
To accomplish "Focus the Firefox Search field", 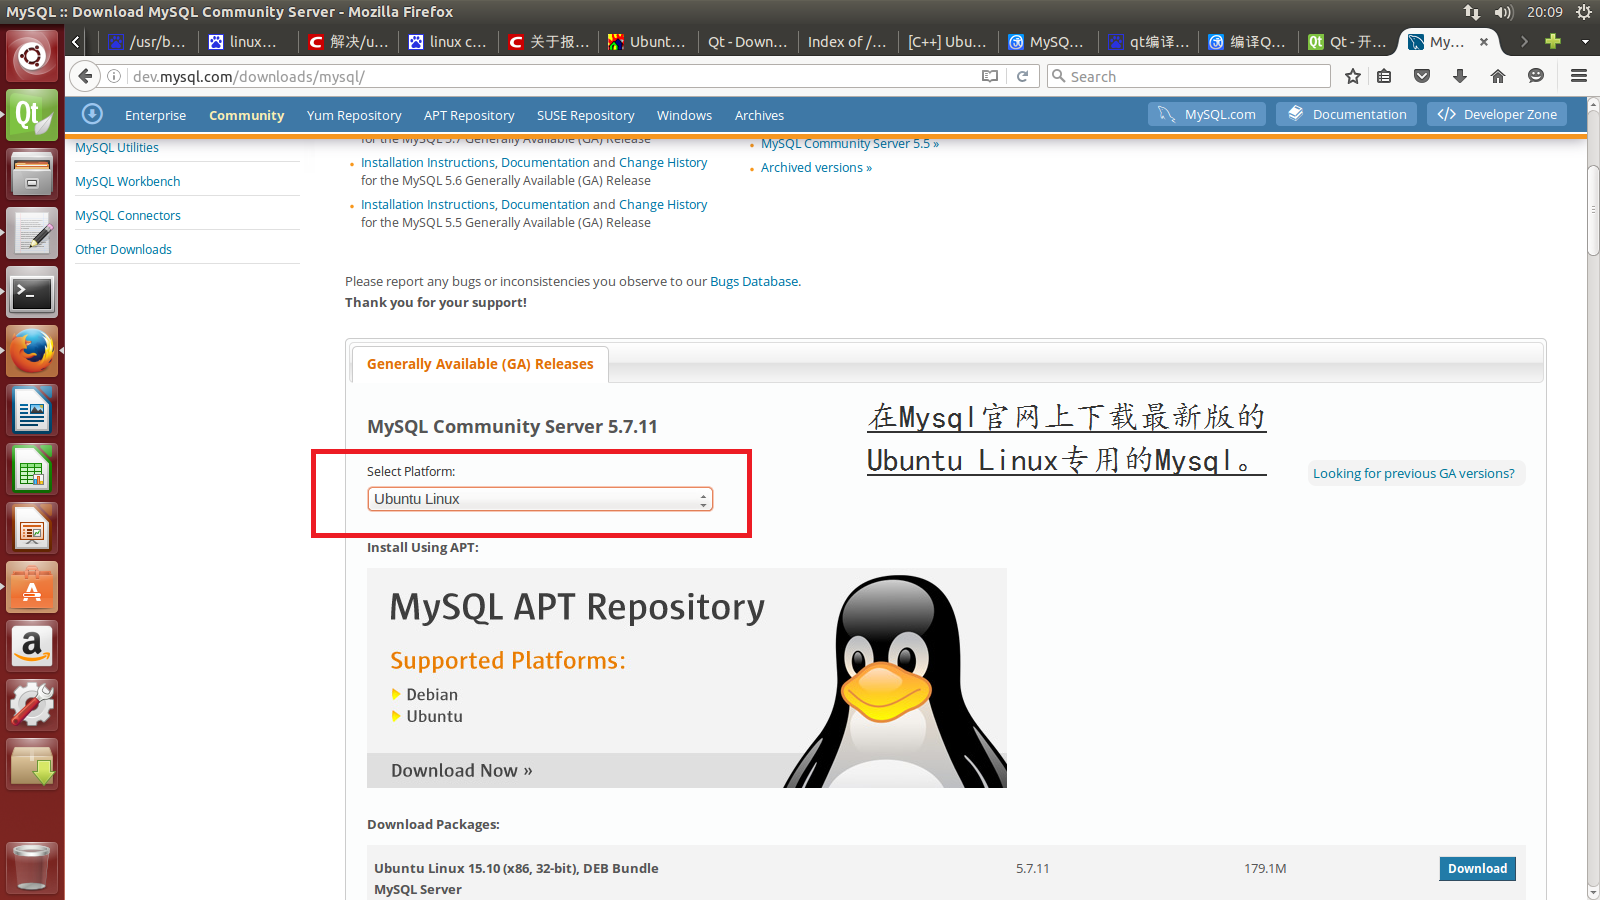I will pyautogui.click(x=1189, y=76).
